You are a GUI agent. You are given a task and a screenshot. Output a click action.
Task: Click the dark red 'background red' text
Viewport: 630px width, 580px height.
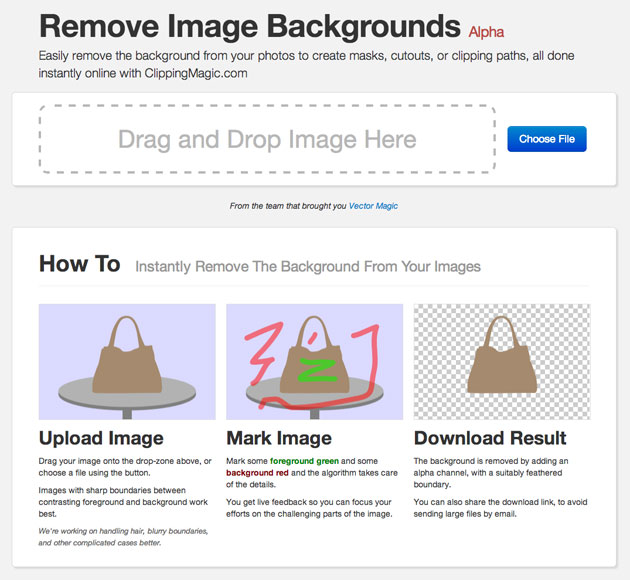tap(257, 473)
